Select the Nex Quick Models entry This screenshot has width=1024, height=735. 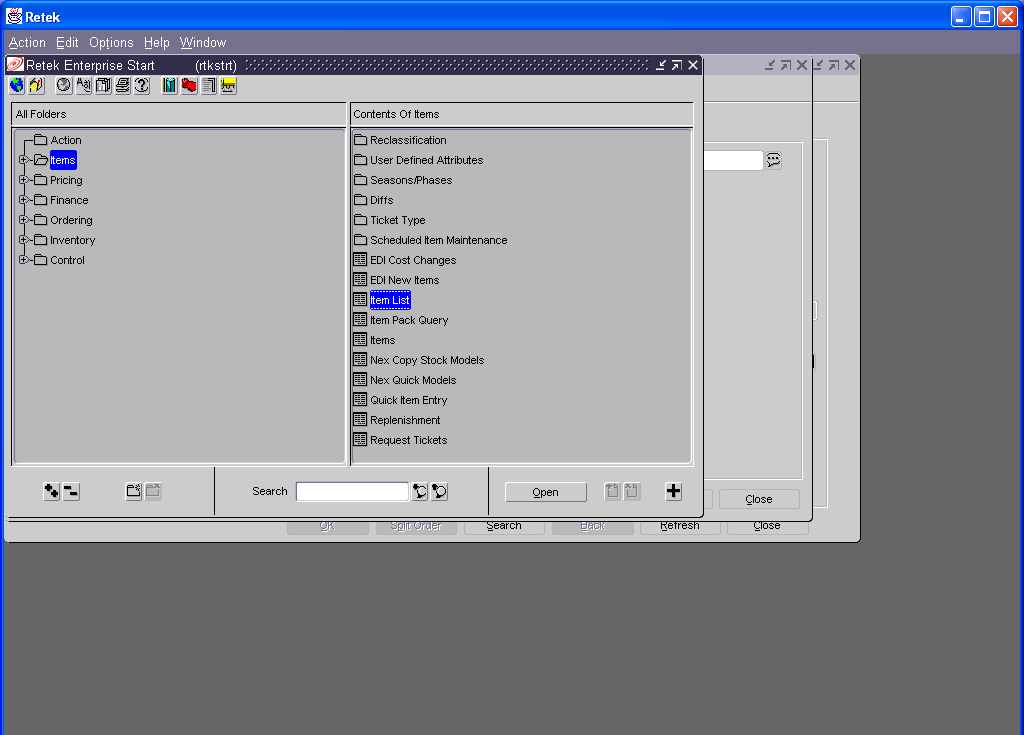413,380
